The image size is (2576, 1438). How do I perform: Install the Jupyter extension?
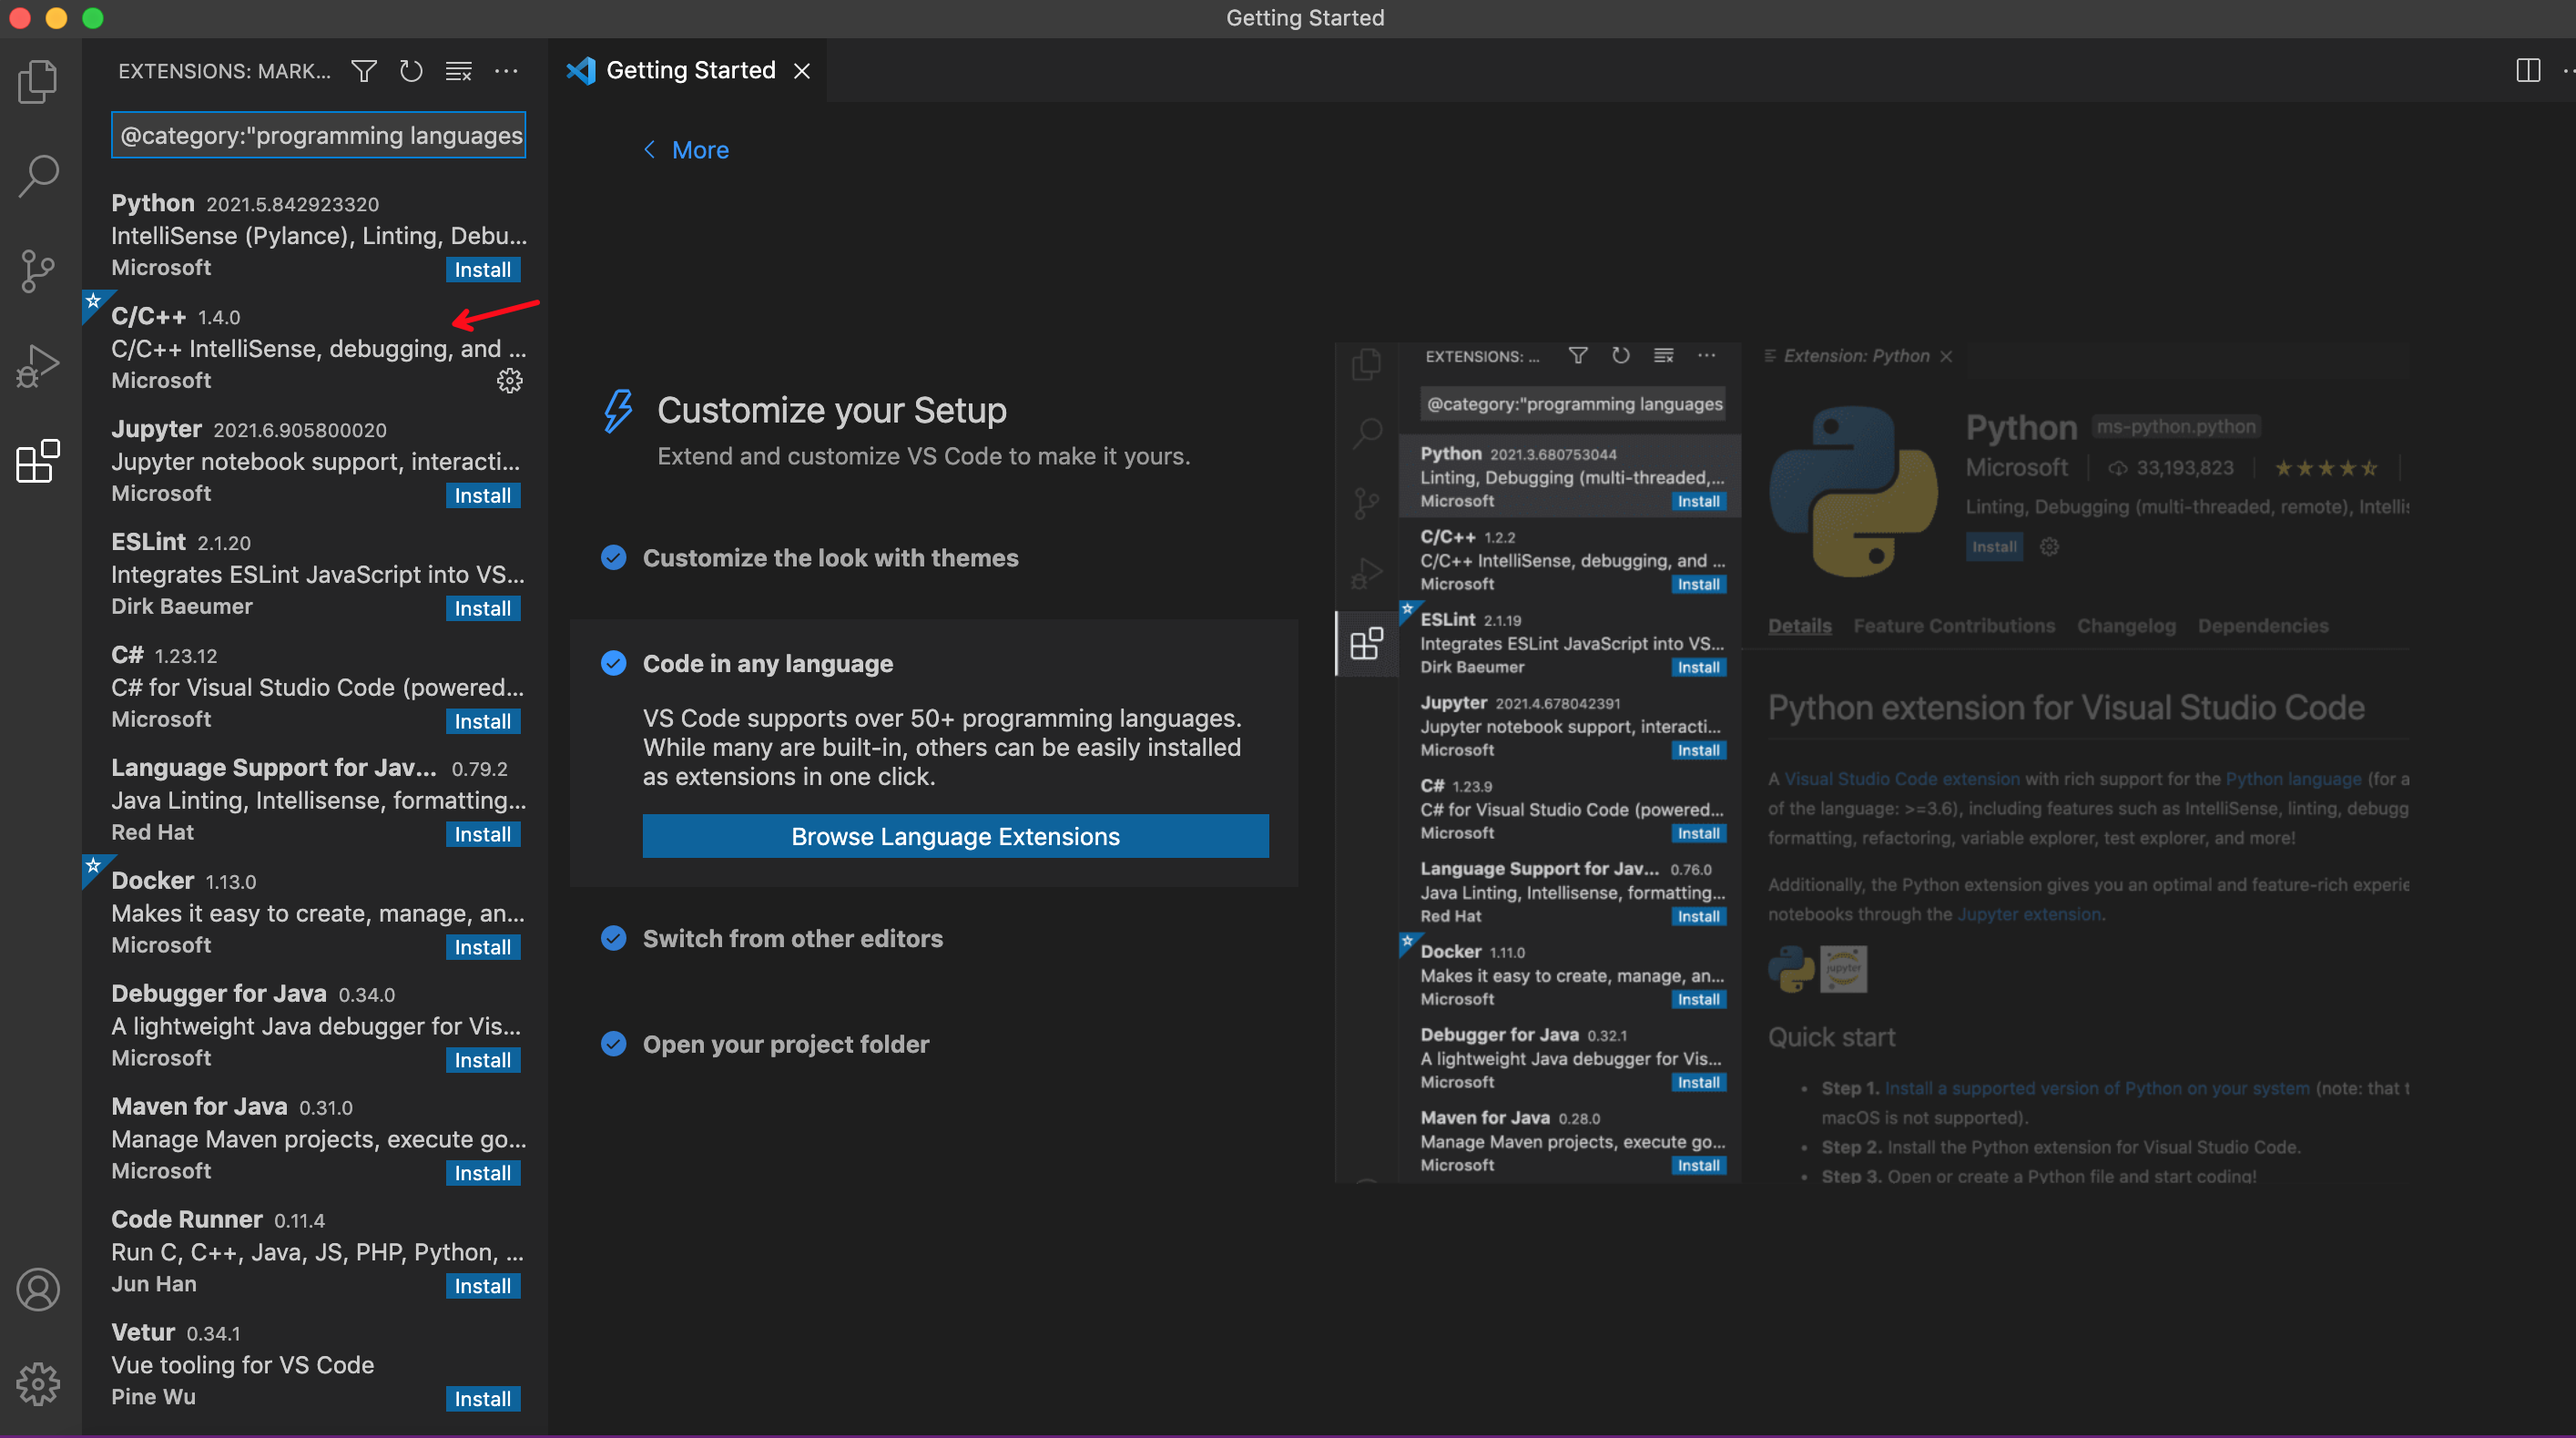click(483, 495)
